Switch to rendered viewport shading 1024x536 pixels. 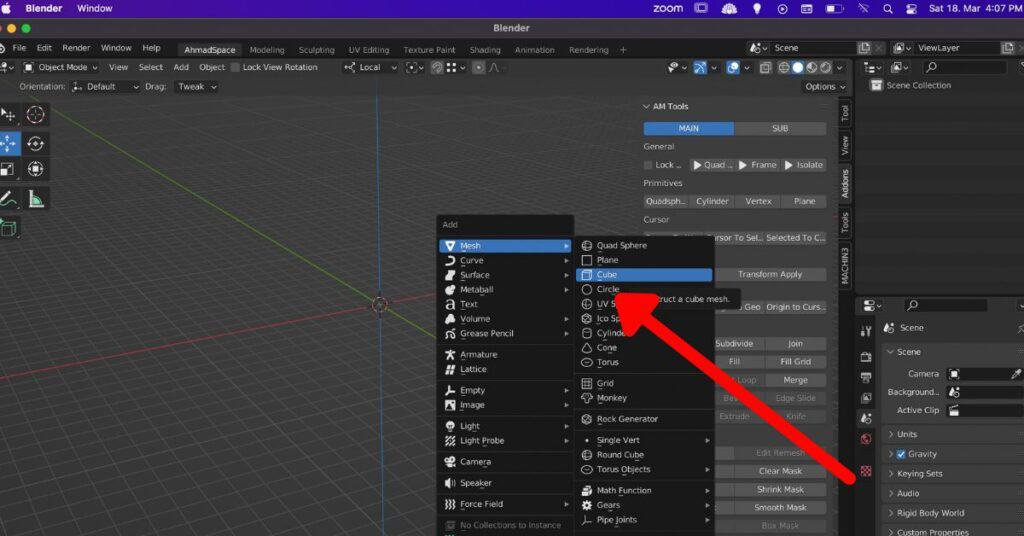tap(825, 67)
